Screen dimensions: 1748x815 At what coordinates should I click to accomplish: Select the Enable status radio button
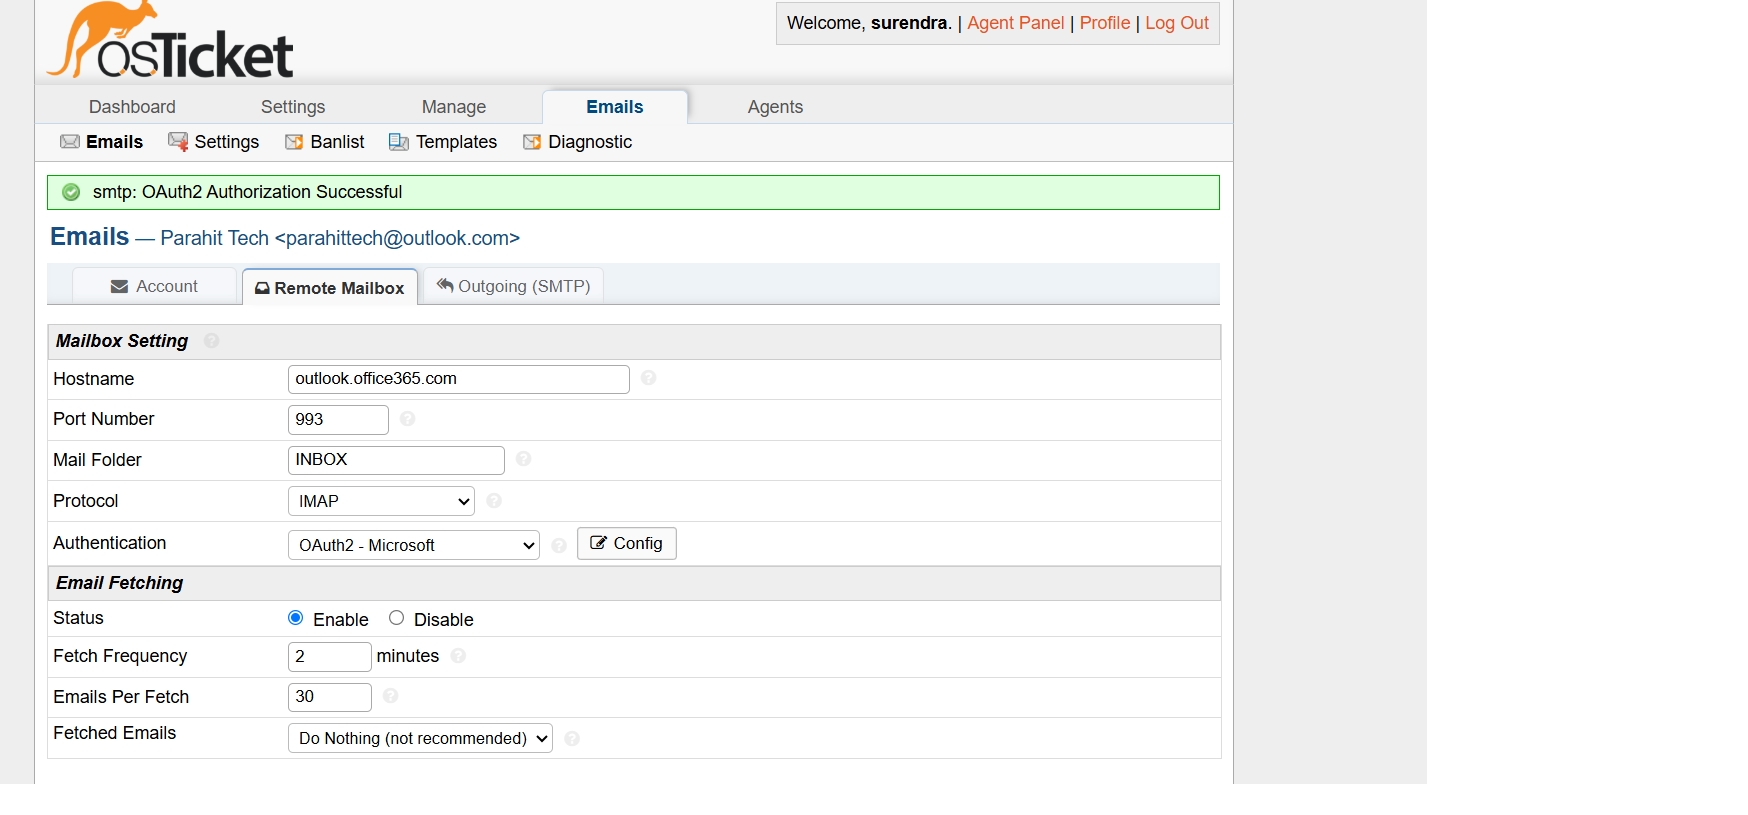click(296, 618)
